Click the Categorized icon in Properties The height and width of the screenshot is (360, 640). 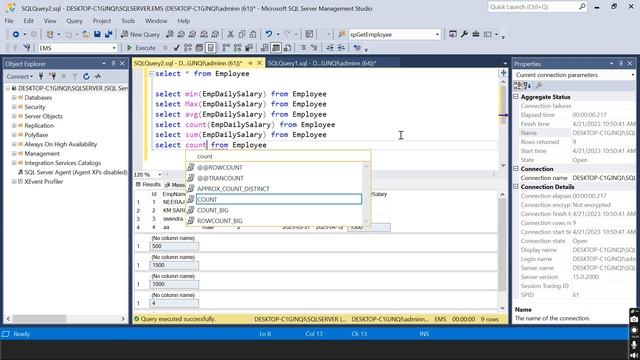click(x=518, y=85)
